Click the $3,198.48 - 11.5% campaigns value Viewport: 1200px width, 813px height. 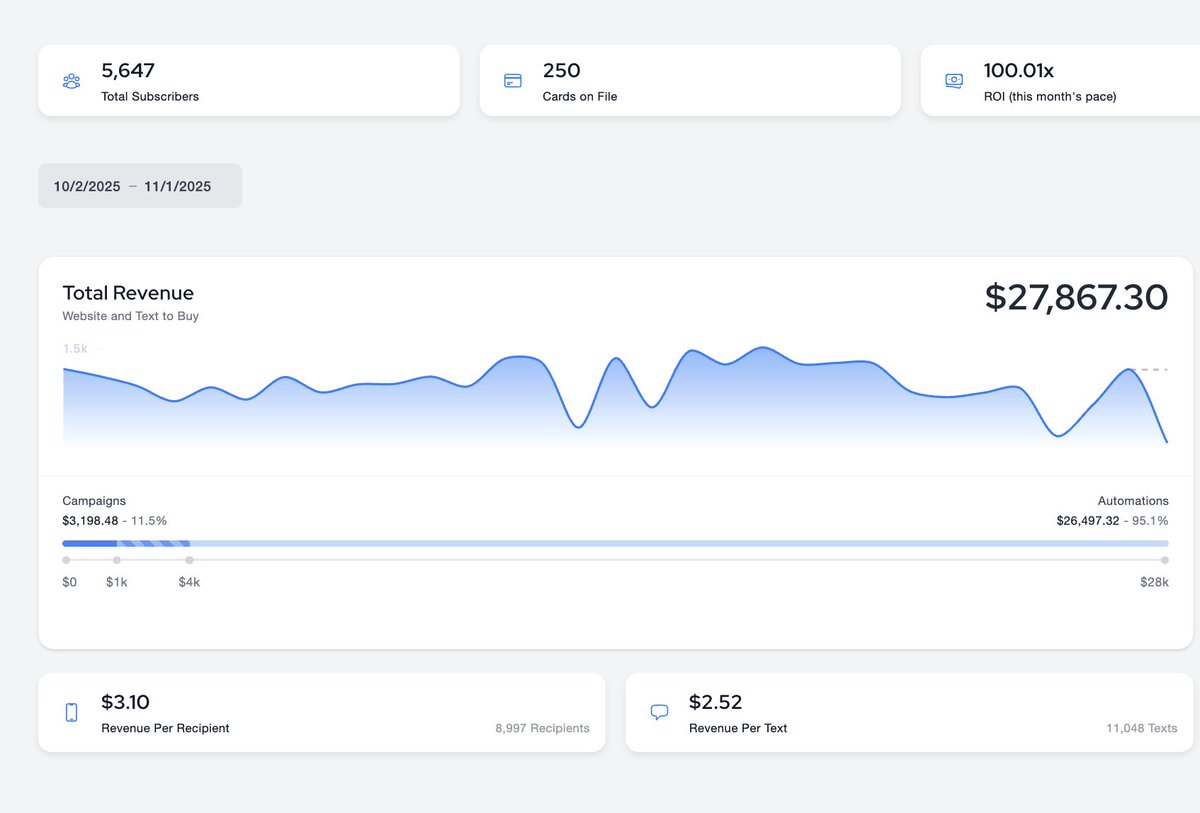[x=114, y=521]
